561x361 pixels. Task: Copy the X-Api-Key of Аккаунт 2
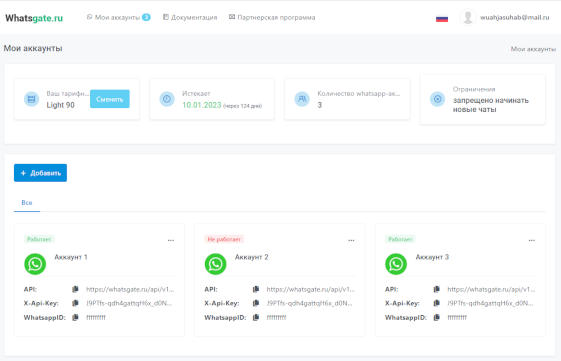pyautogui.click(x=256, y=303)
